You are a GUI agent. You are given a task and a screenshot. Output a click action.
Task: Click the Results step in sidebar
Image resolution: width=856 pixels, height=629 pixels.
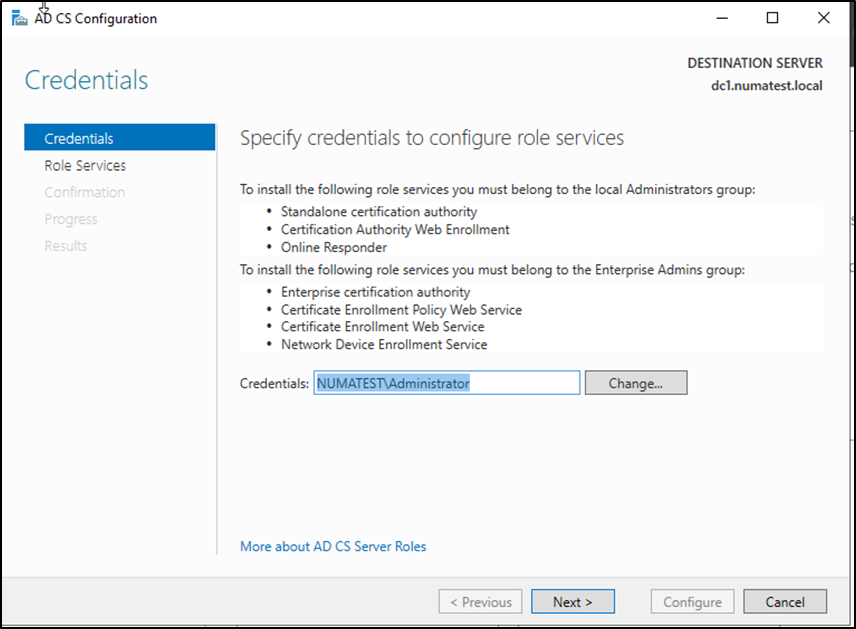point(66,246)
